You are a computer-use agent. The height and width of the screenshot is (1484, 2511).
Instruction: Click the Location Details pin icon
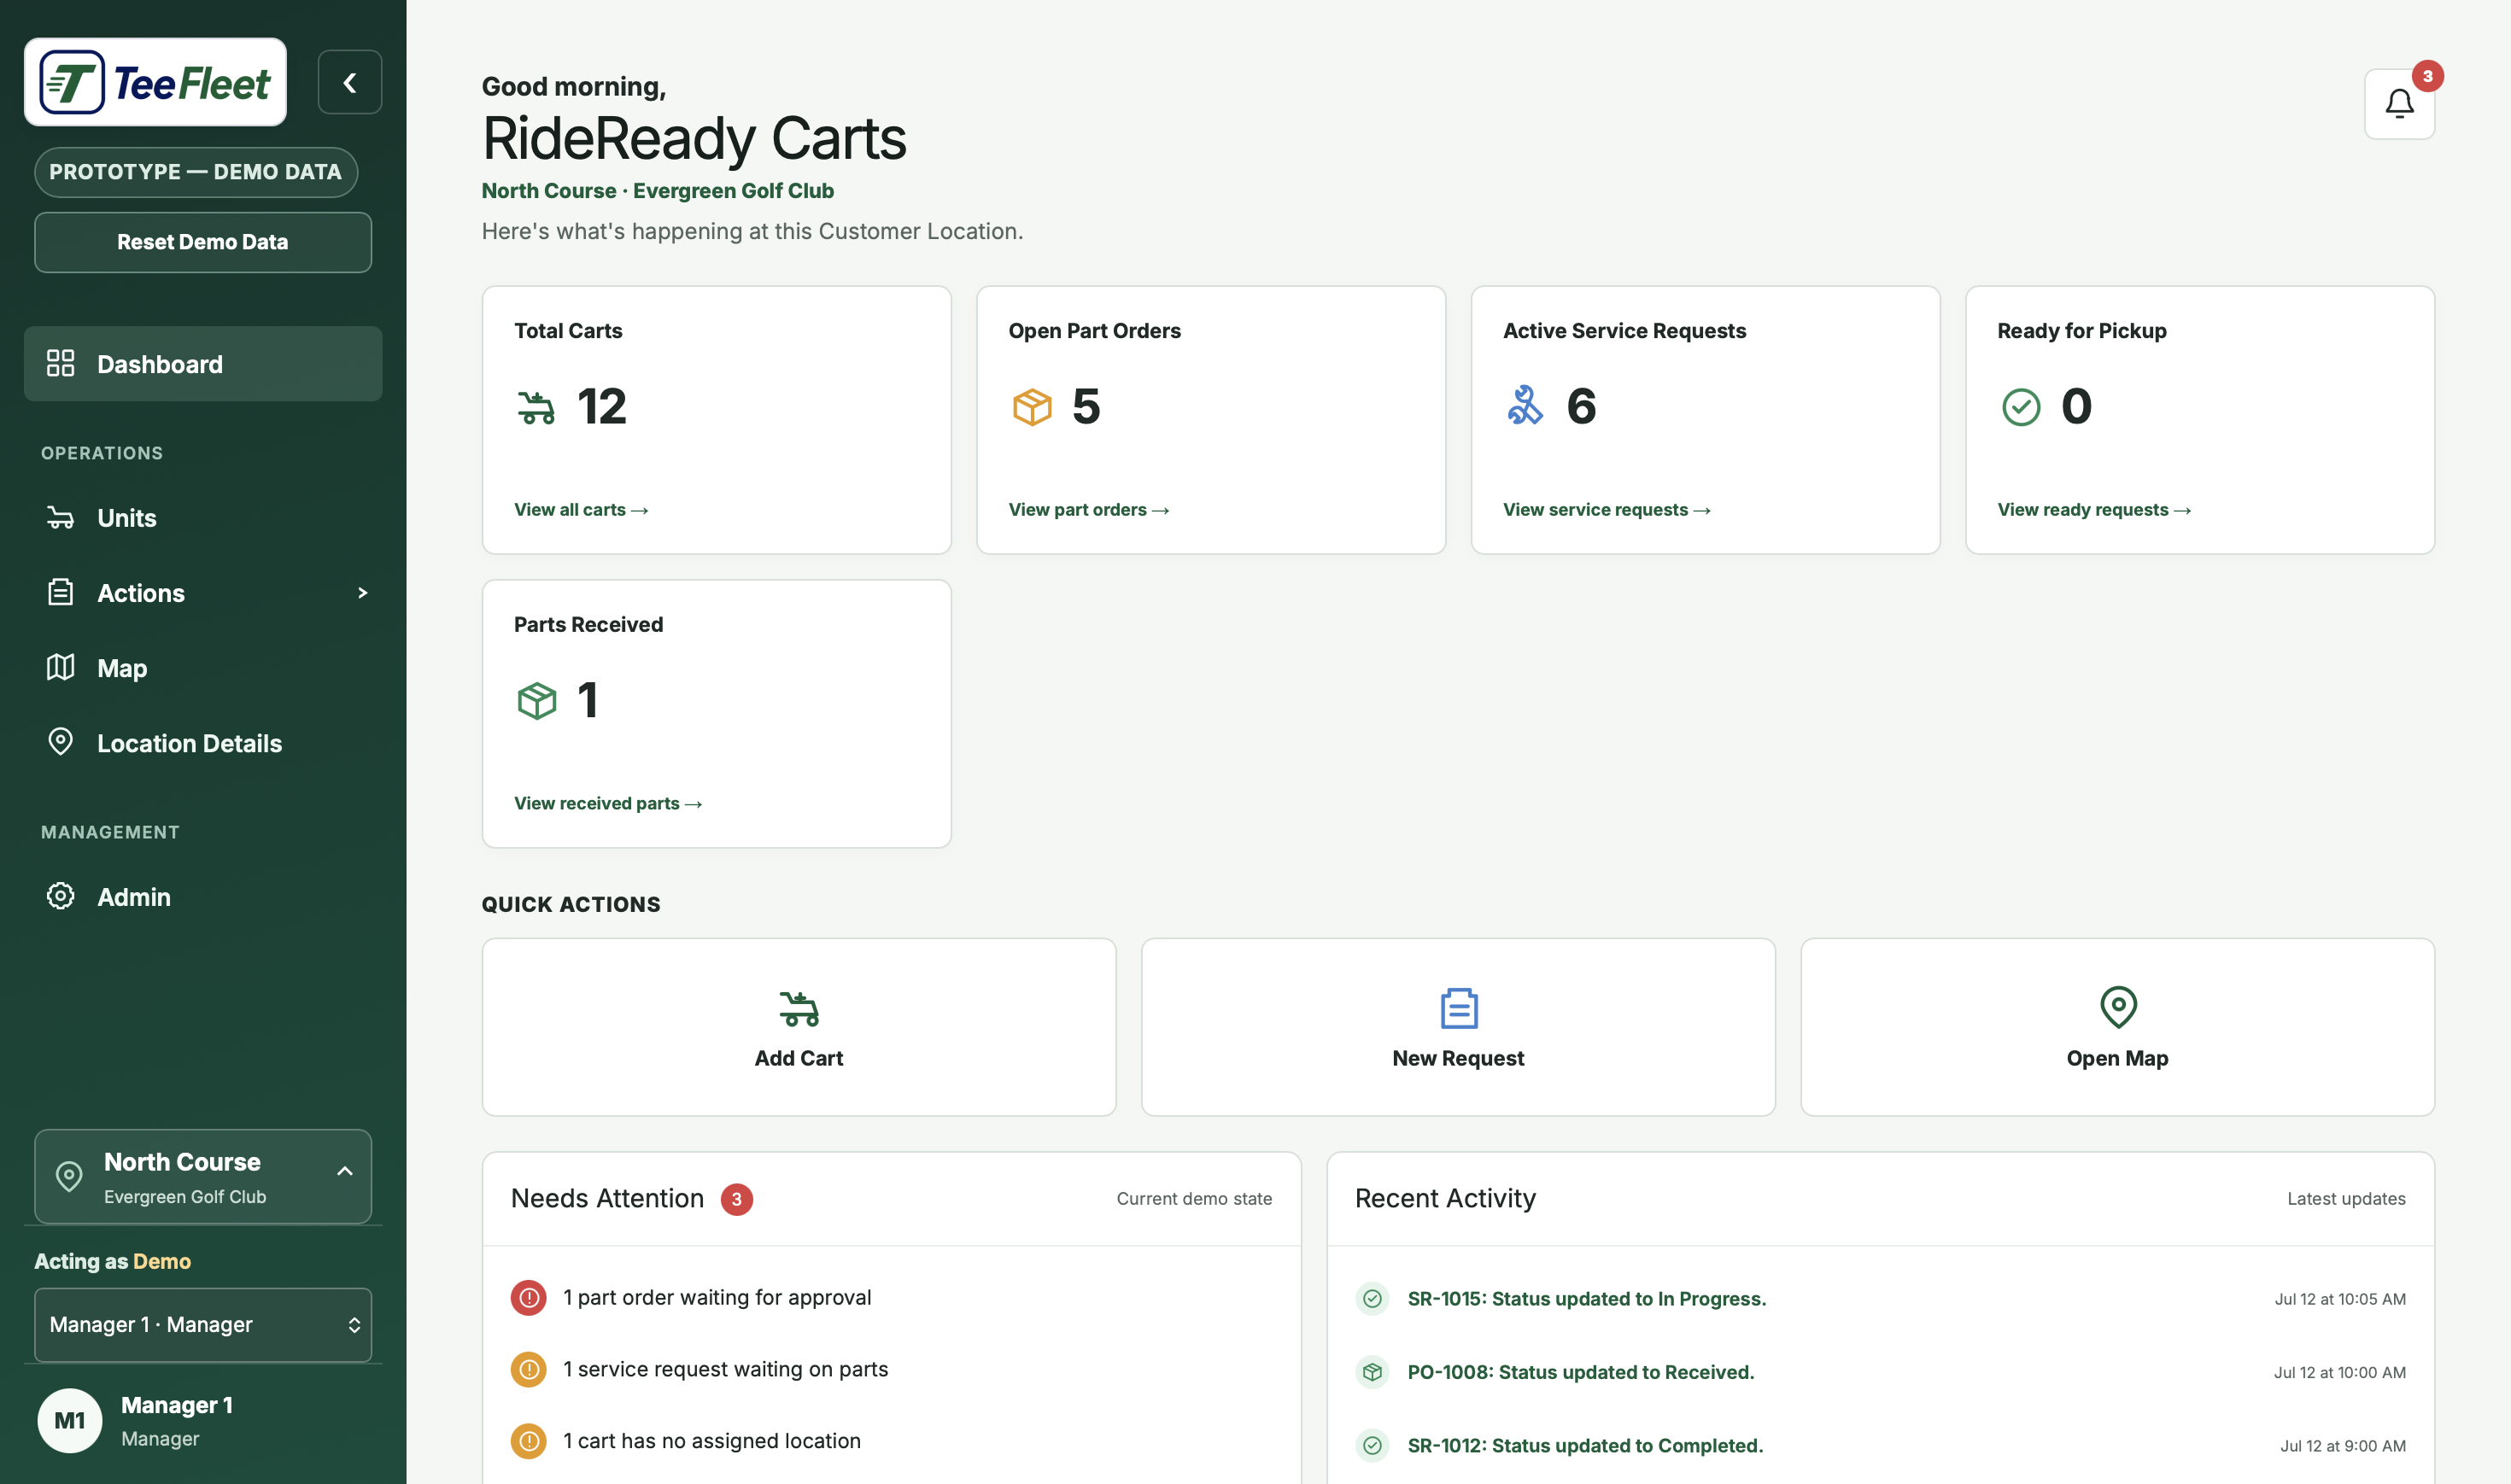pos(61,742)
